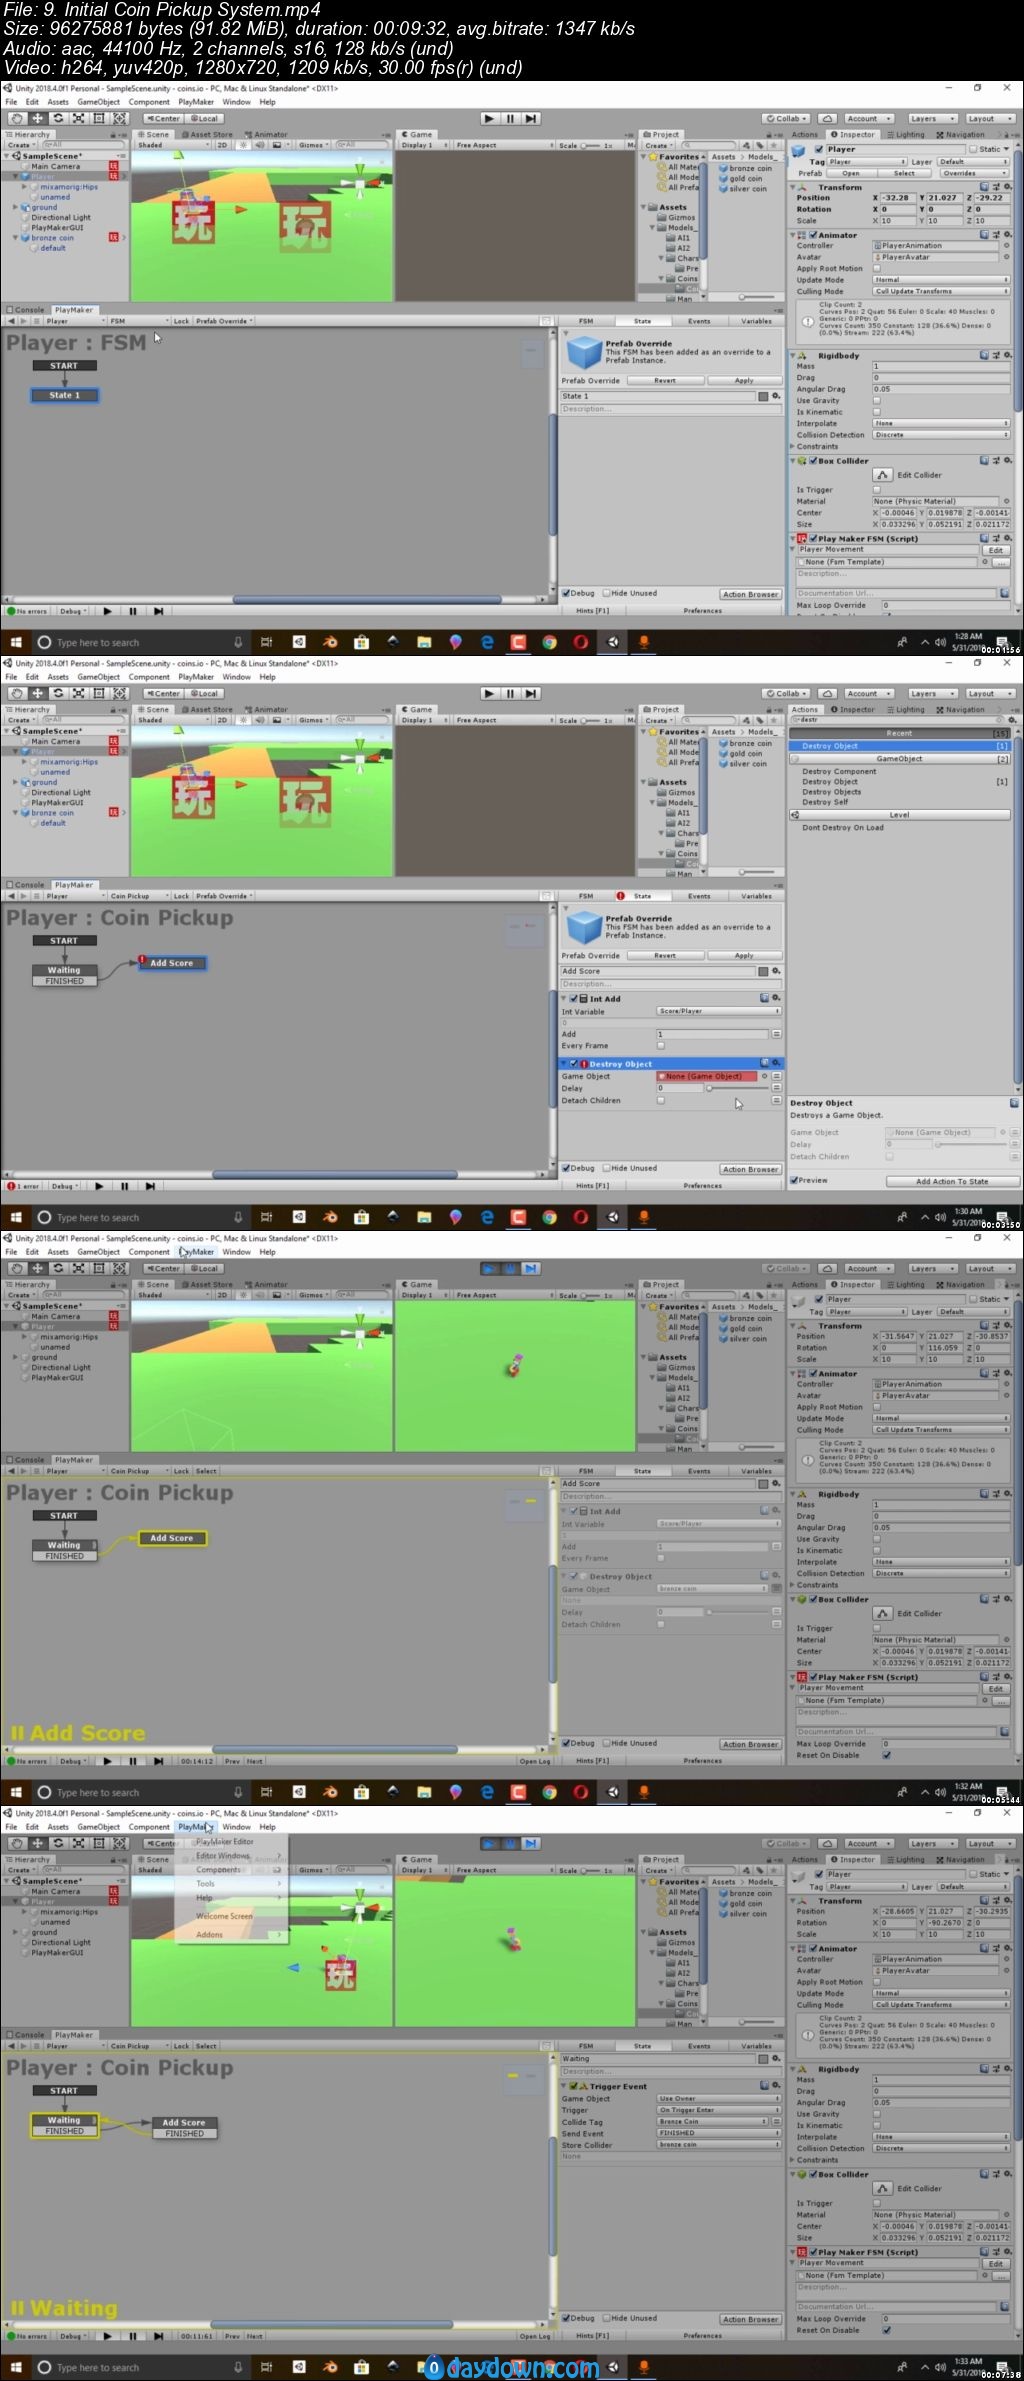
Task: Open Chrome from the taskbar in the 00:01:56 frame
Action: pyautogui.click(x=549, y=642)
